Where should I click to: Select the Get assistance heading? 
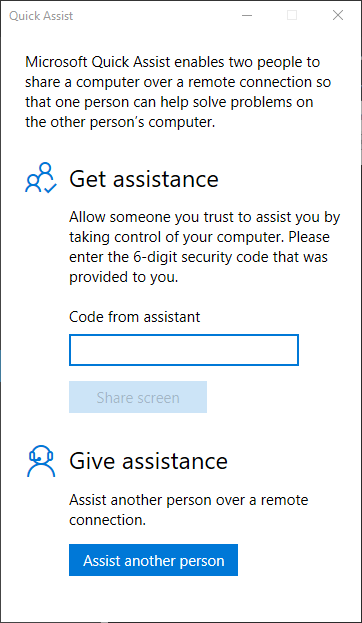(144, 179)
